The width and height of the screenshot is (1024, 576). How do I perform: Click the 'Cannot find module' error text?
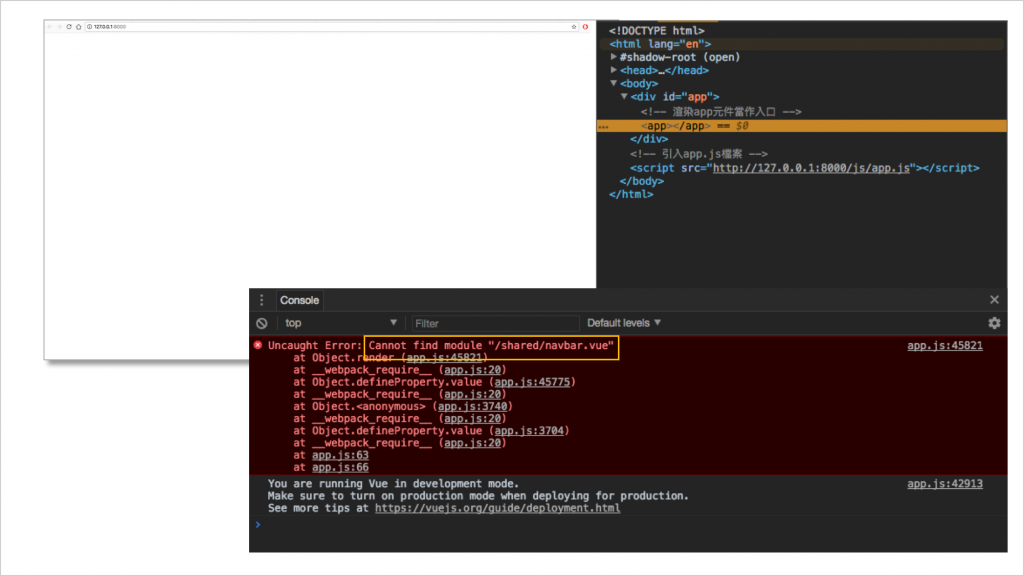[x=491, y=345]
